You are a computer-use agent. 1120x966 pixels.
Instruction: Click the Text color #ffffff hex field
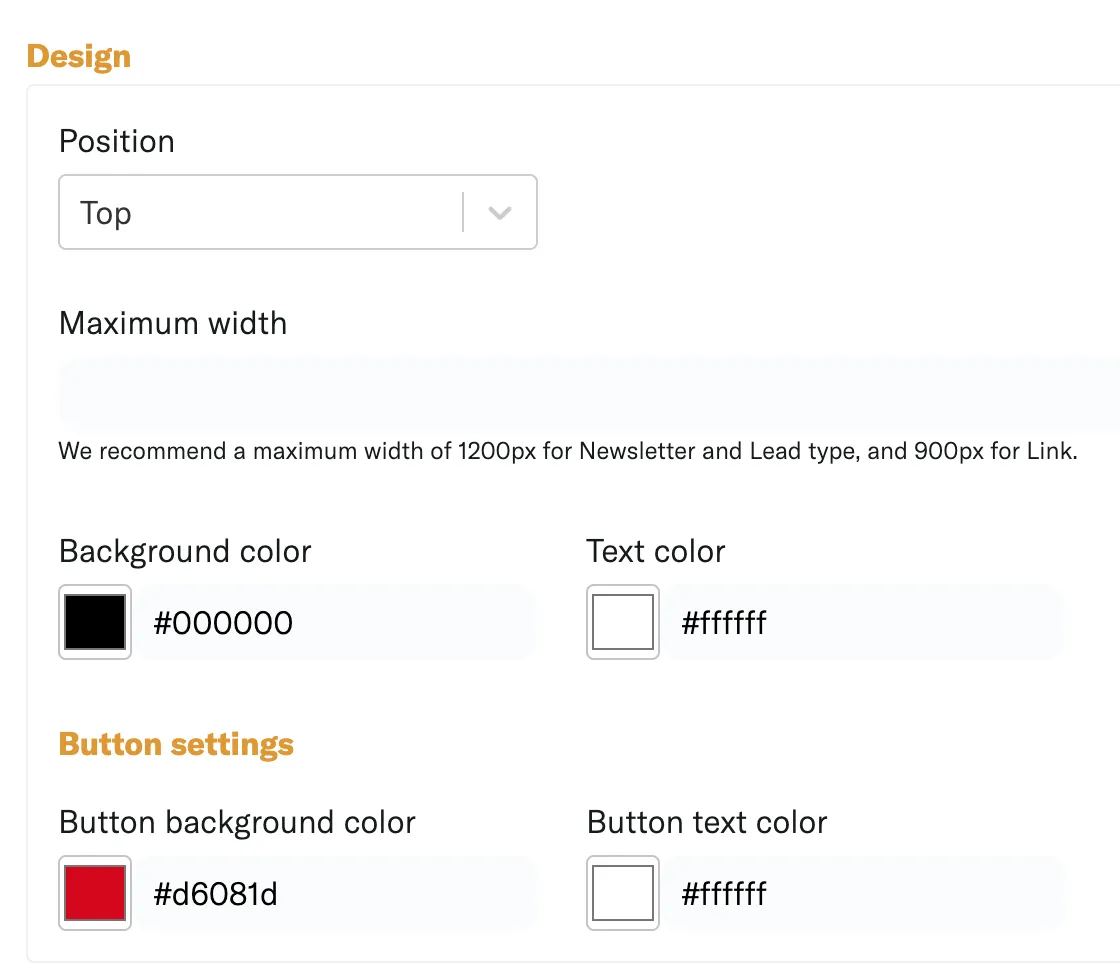tap(865, 622)
